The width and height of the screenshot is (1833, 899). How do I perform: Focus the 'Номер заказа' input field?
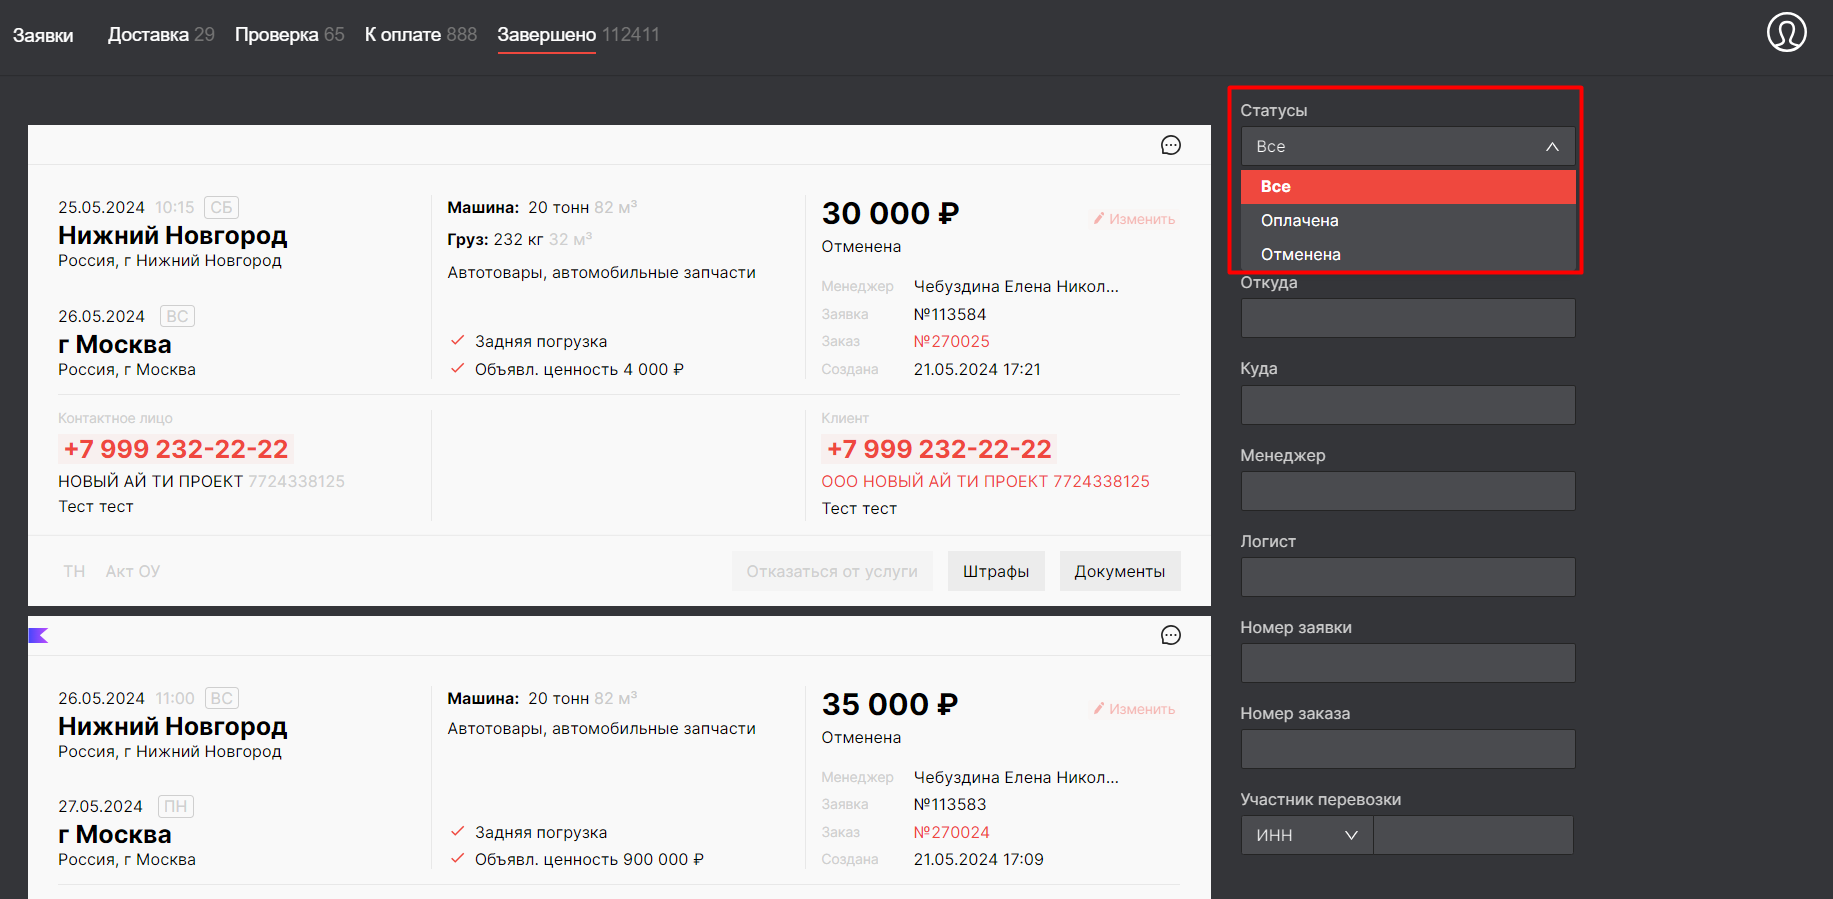(1408, 749)
